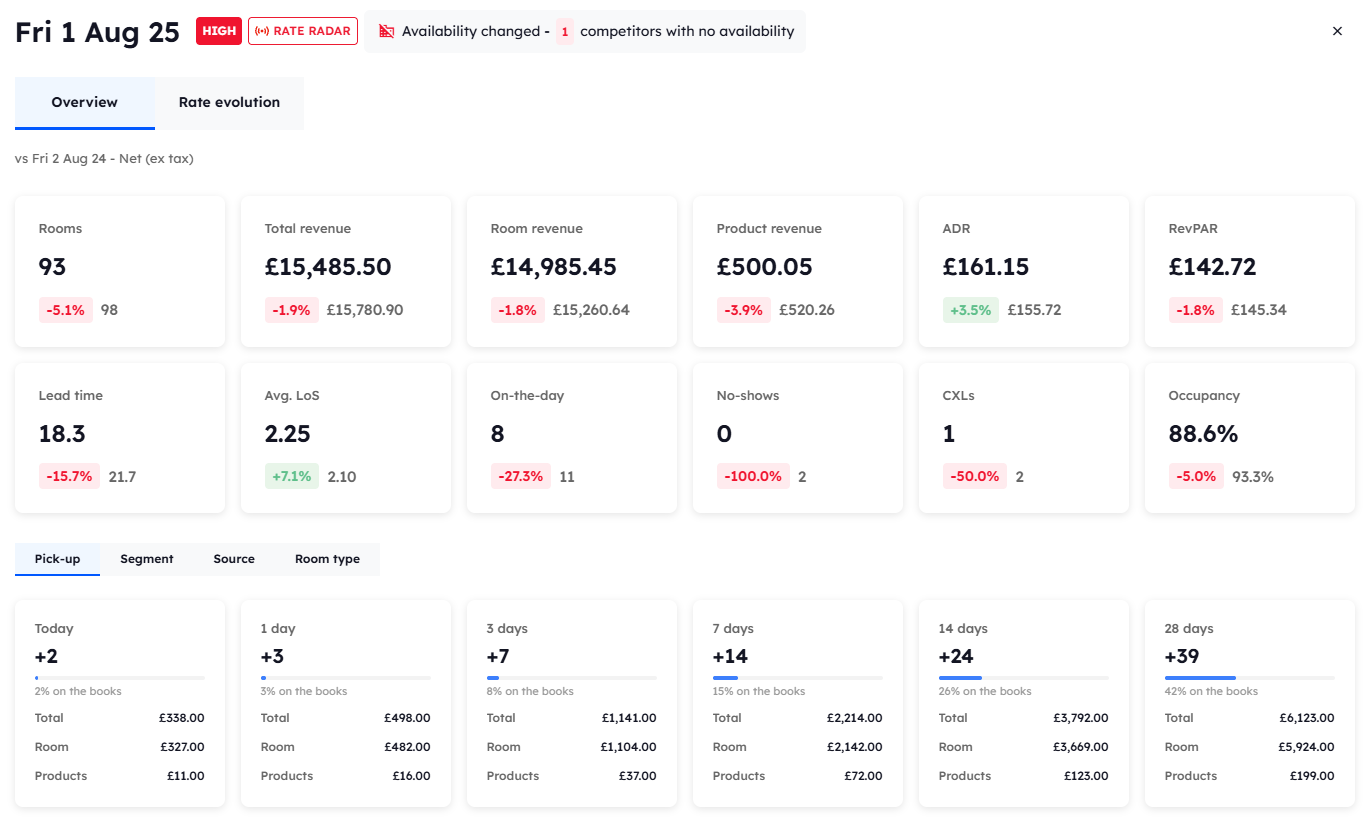The height and width of the screenshot is (824, 1372).
Task: Click last year's occupancy 93.3%
Action: pos(1253,477)
